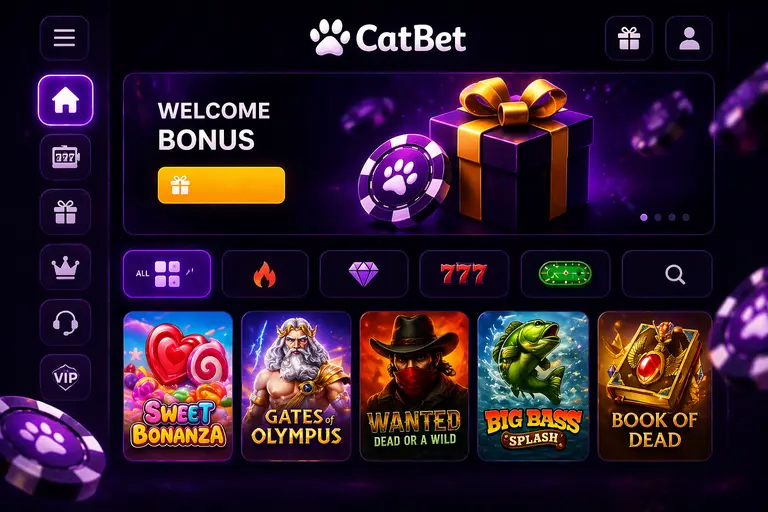Click the CatBet paw logo
This screenshot has width=768, height=512.
click(x=388, y=37)
